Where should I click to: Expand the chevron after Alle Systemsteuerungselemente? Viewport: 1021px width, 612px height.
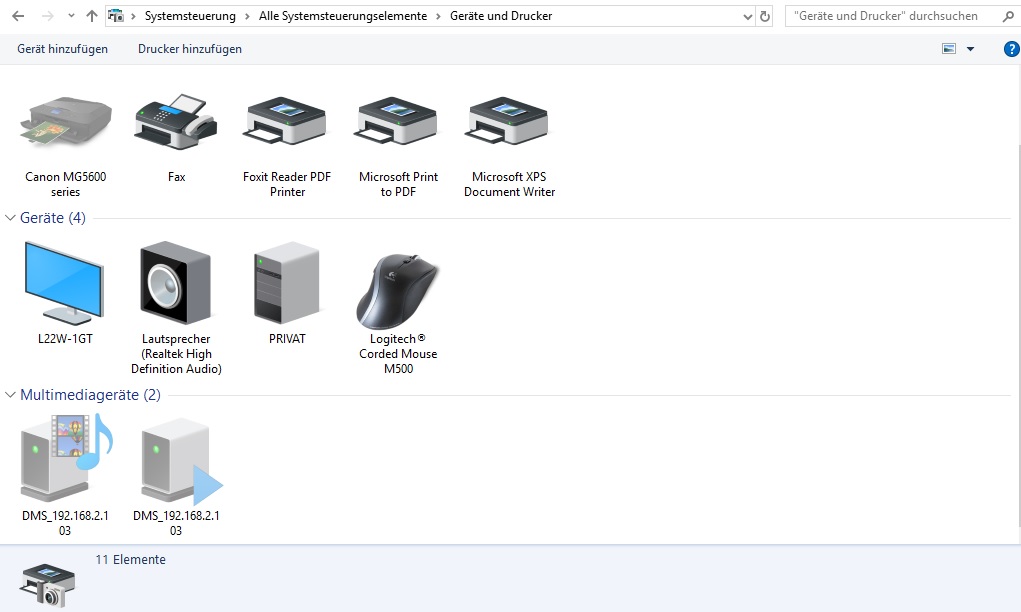[x=438, y=16]
